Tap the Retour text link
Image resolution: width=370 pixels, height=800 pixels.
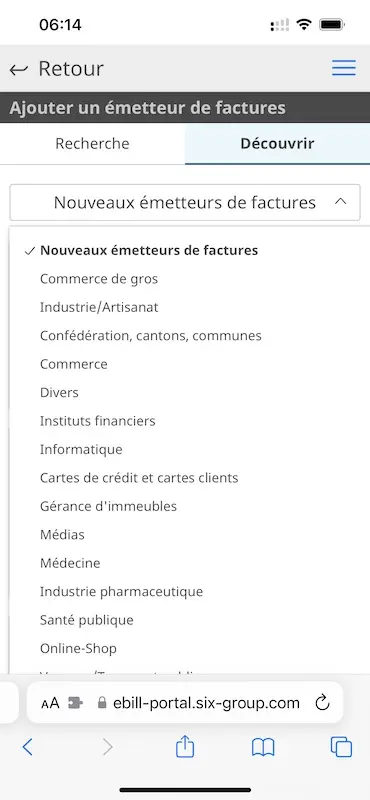(71, 68)
